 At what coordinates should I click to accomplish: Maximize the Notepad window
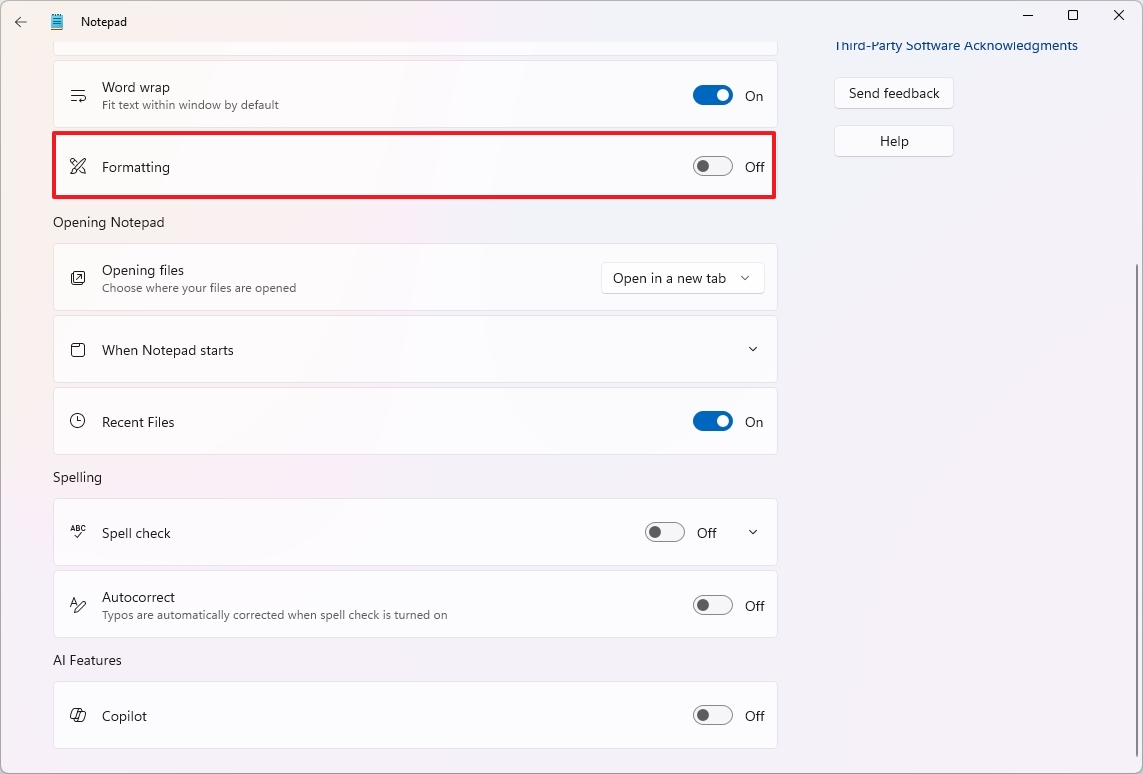1073,15
